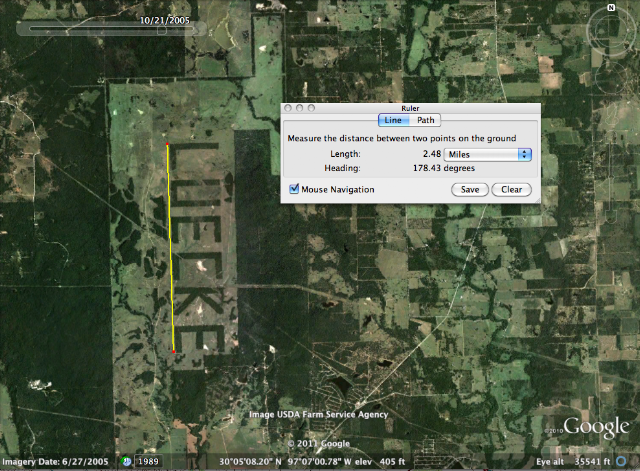Click the historical imagery time slider thumb
Viewport: 640px width, 471px height.
[x=162, y=29]
